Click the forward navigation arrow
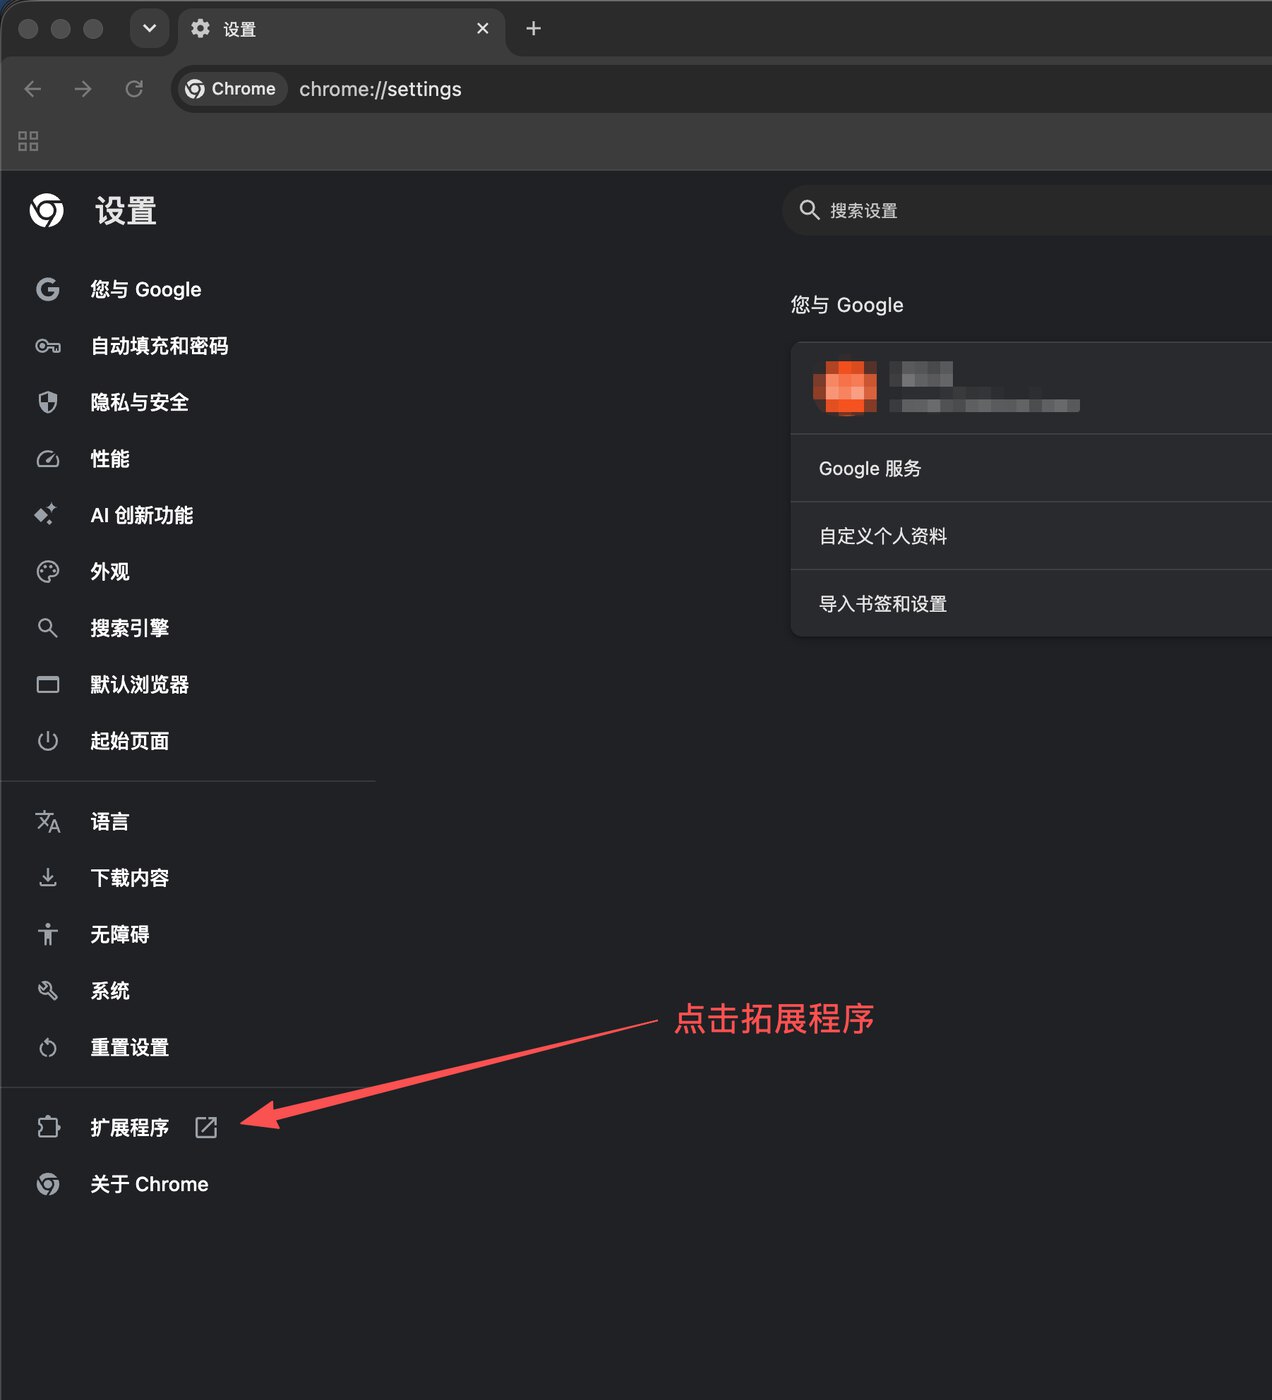This screenshot has width=1272, height=1400. [83, 89]
